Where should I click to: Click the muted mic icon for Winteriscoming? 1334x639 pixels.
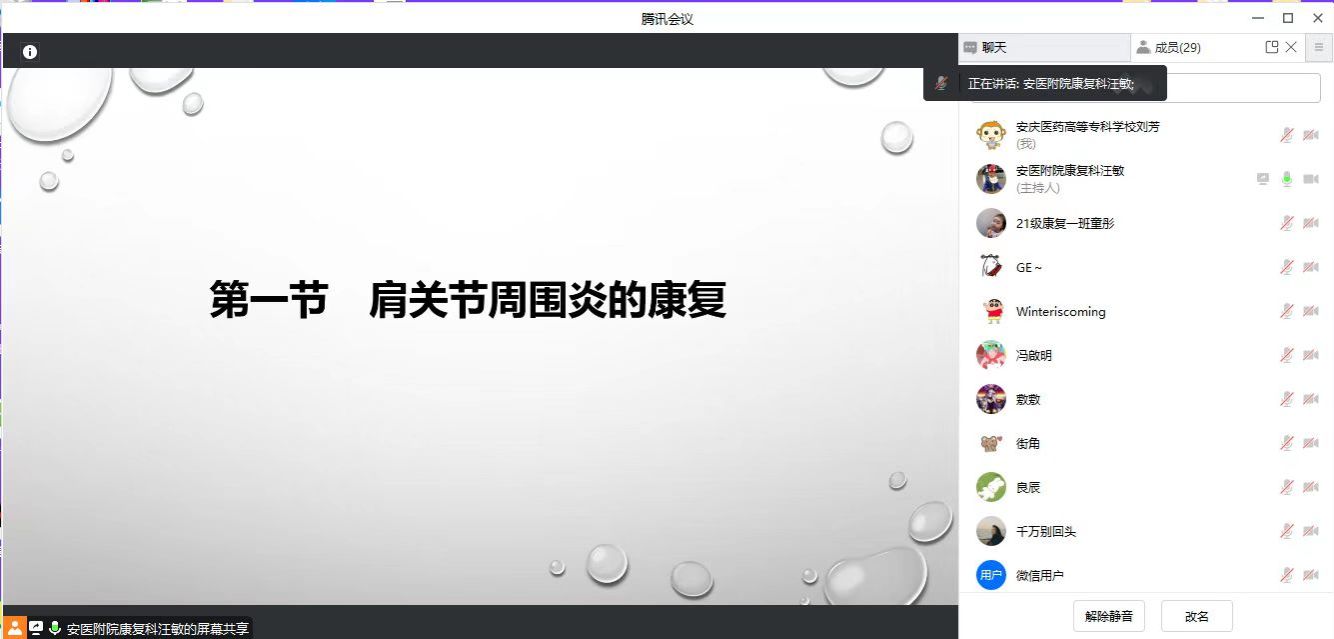[1287, 311]
